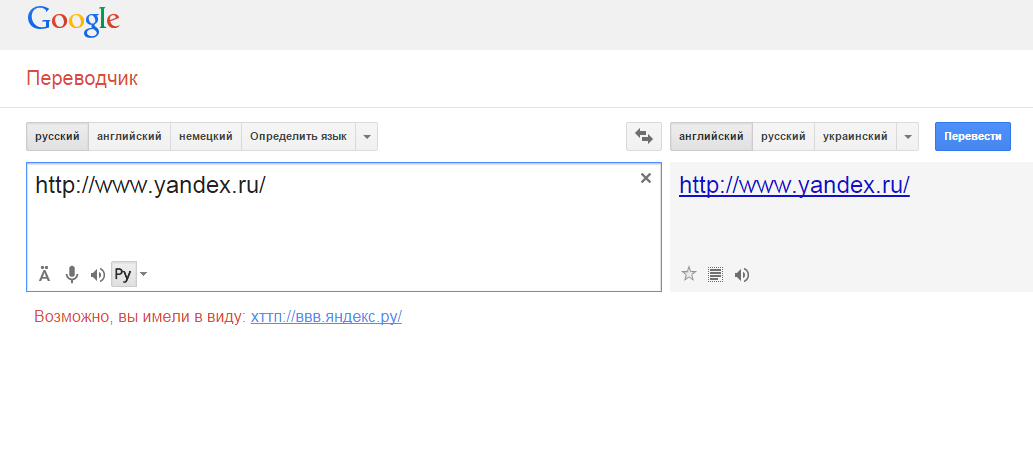Select русский as source language
The width and height of the screenshot is (1033, 453).
tap(57, 136)
